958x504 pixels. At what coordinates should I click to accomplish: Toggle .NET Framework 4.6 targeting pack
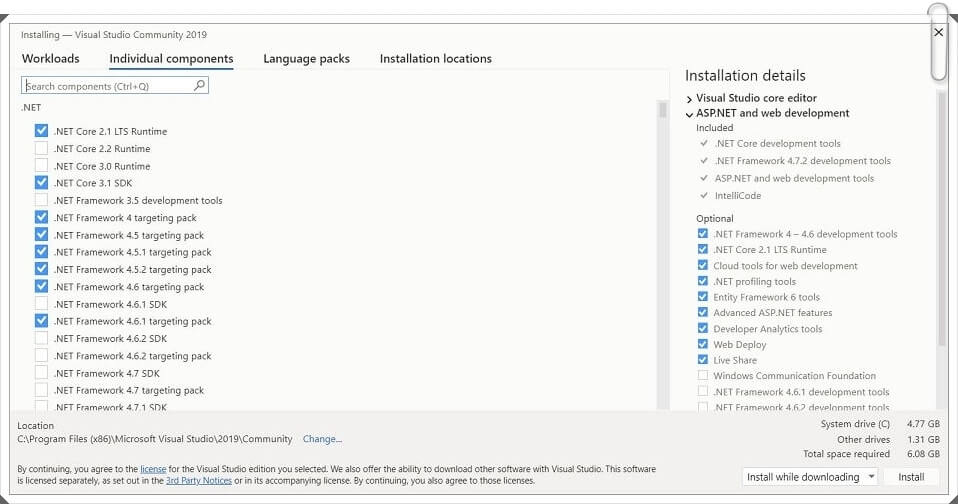41,287
